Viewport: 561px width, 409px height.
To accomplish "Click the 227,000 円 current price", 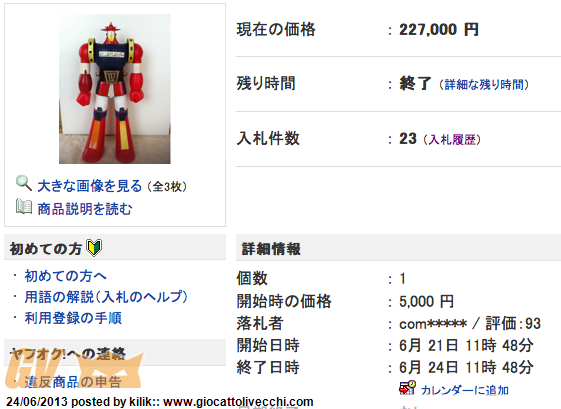I will pos(439,29).
